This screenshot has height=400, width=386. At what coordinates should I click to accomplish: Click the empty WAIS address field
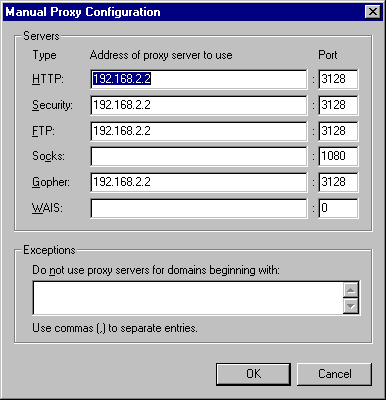point(199,208)
